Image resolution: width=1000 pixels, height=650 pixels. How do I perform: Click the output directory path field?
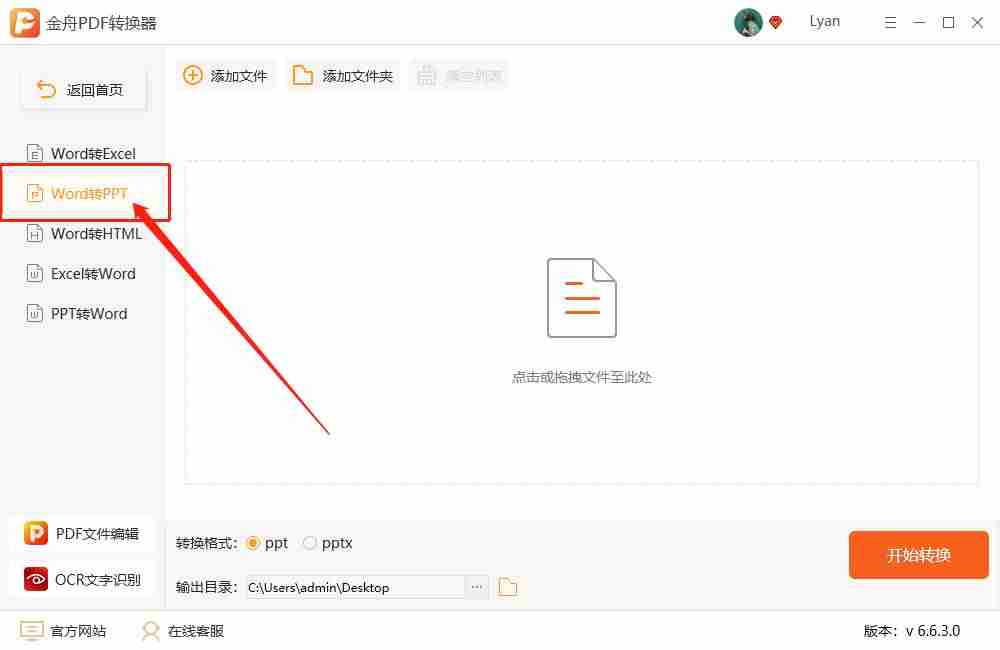tap(356, 587)
